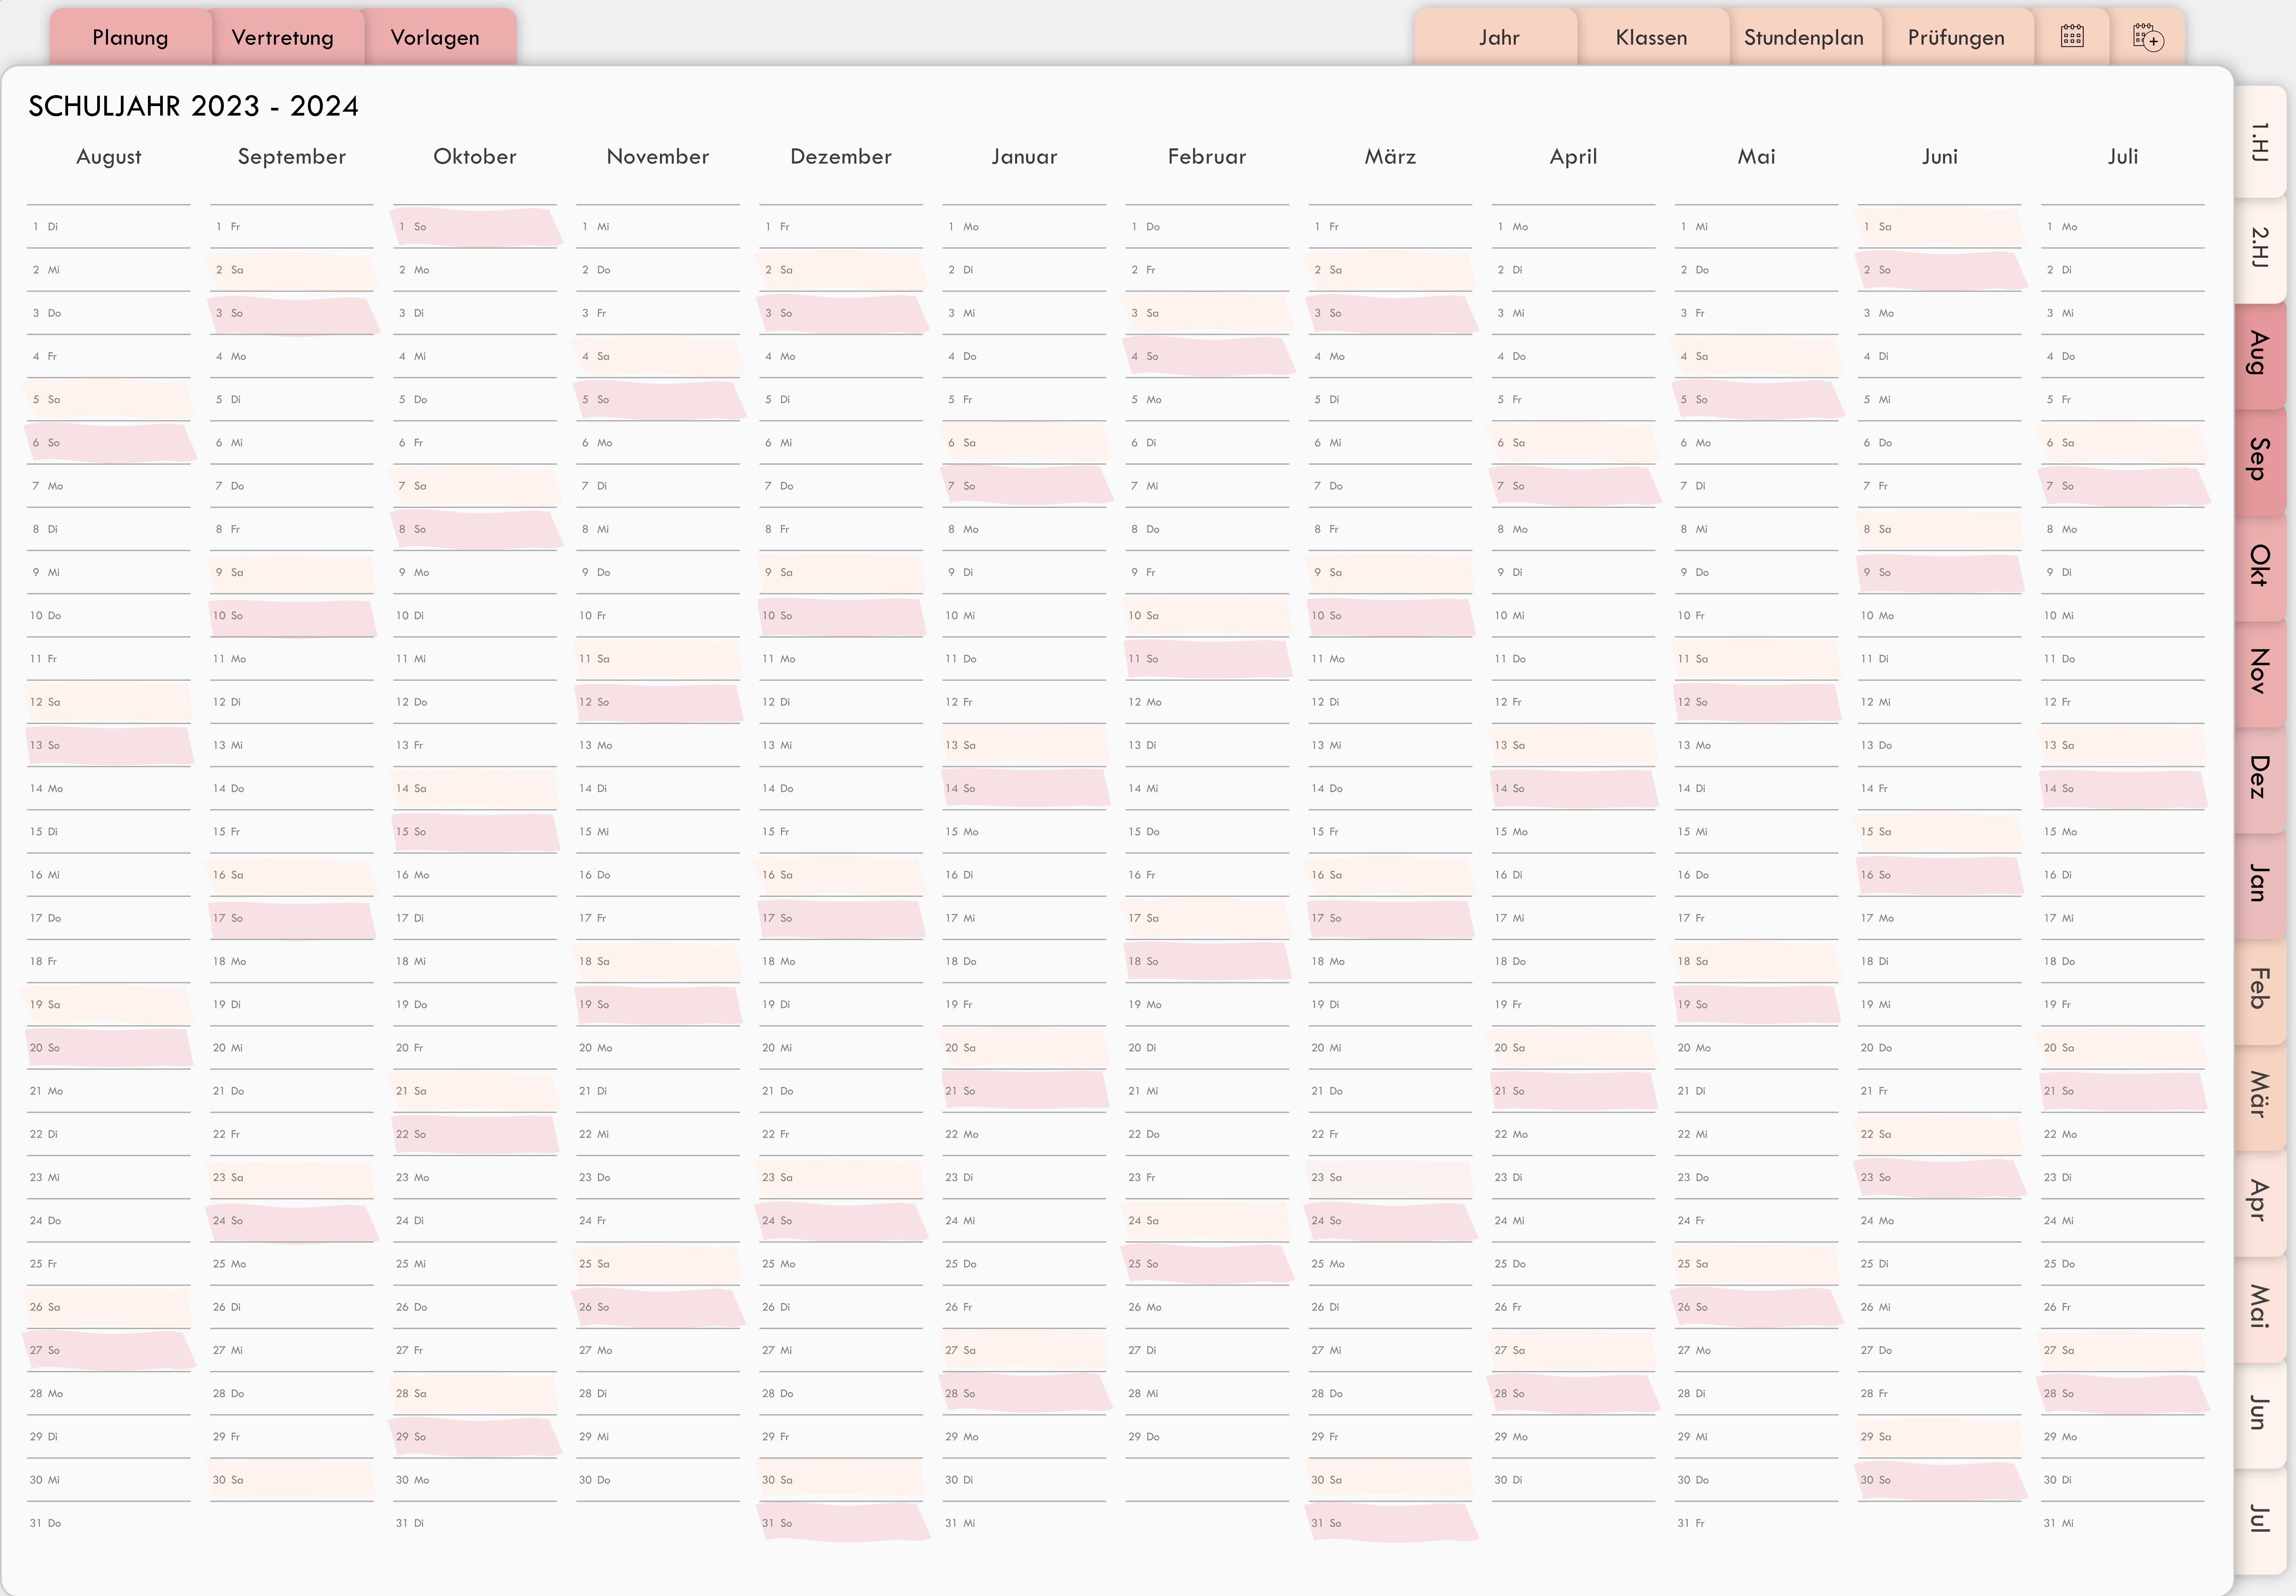Open the November month heading
The width and height of the screenshot is (2296, 1596).
[658, 157]
